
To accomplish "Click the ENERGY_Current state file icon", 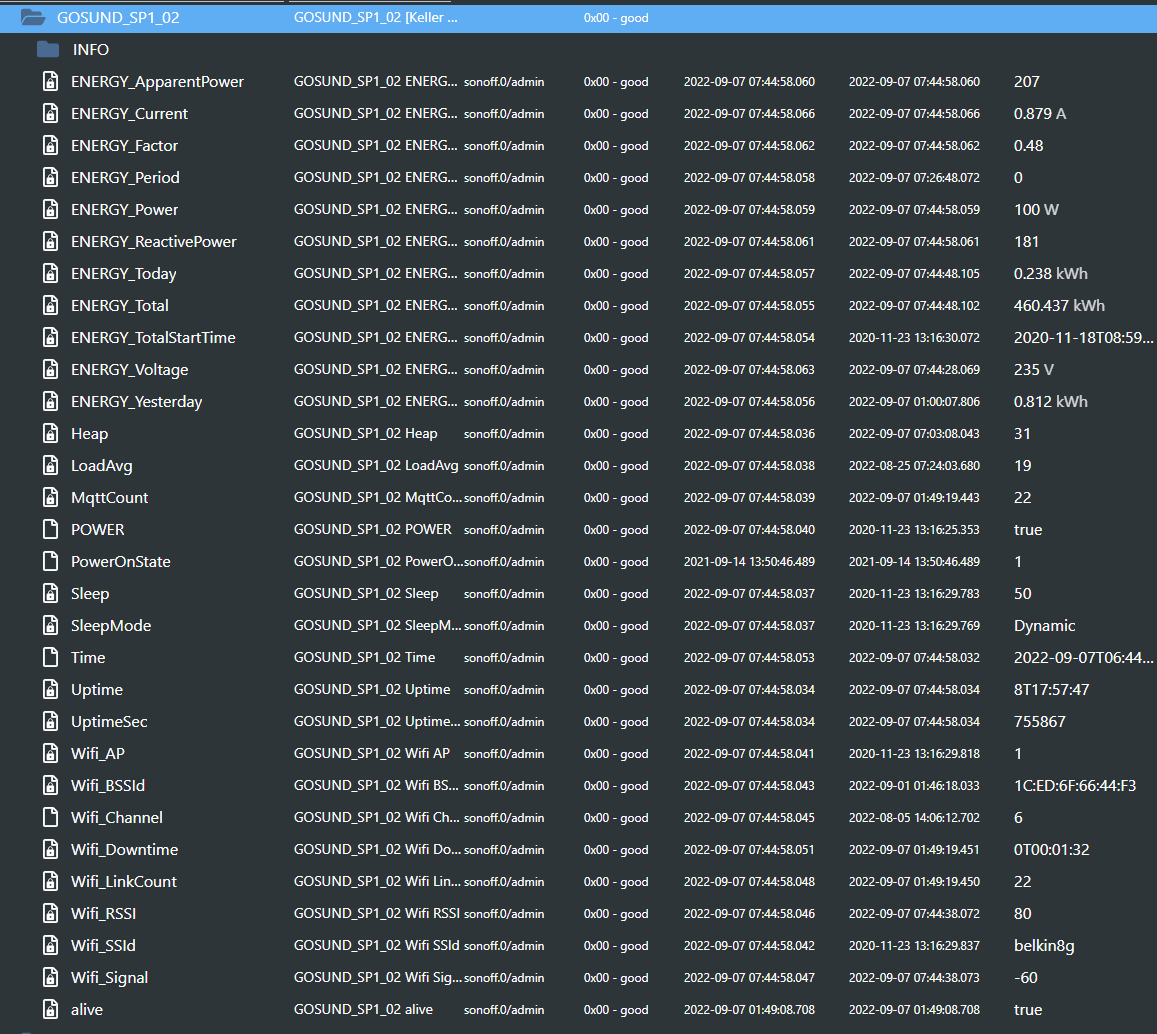I will (x=50, y=114).
